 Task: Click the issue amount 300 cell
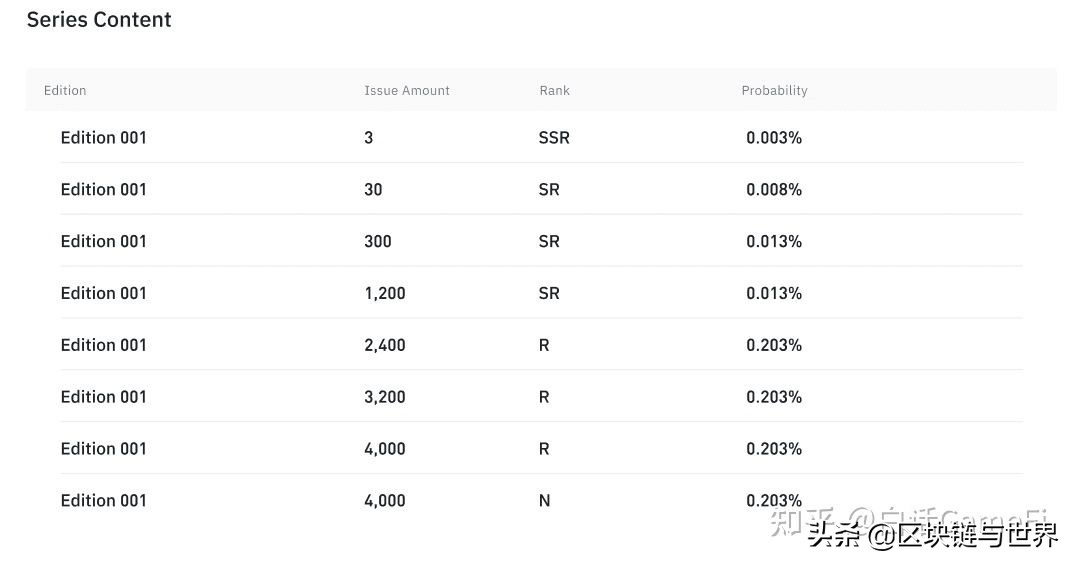point(378,242)
